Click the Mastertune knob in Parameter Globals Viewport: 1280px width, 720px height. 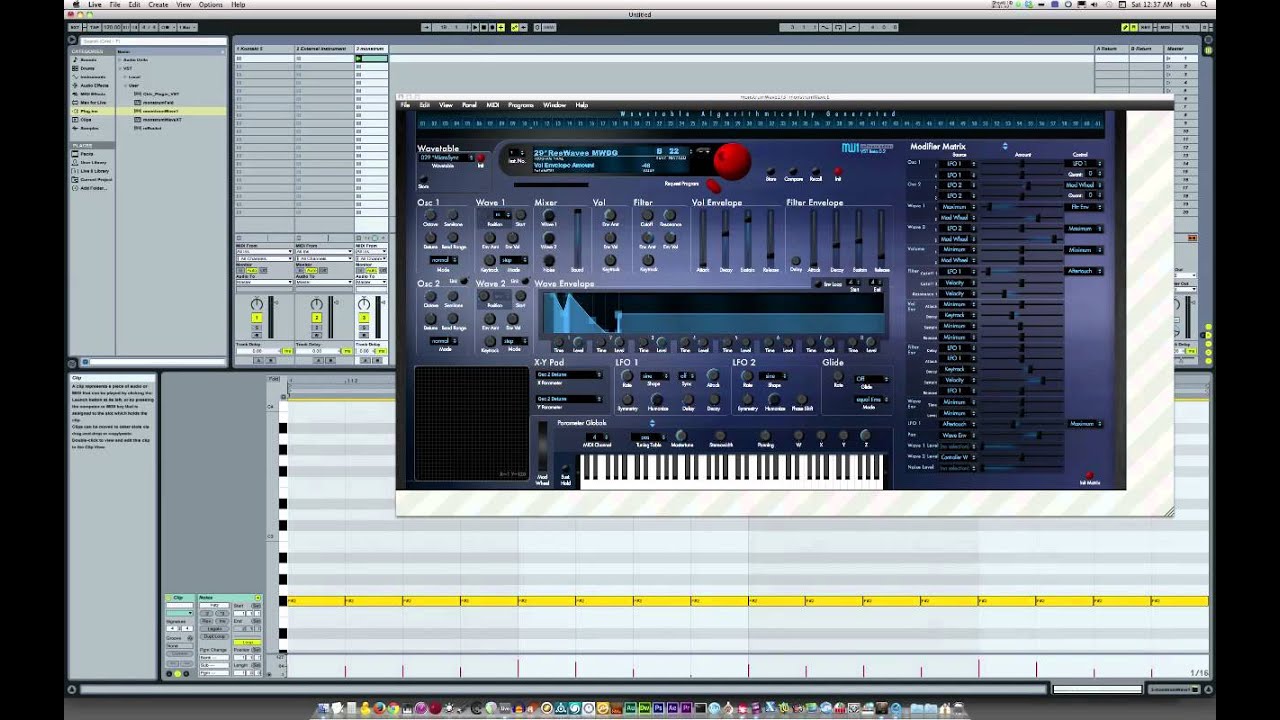[681, 437]
